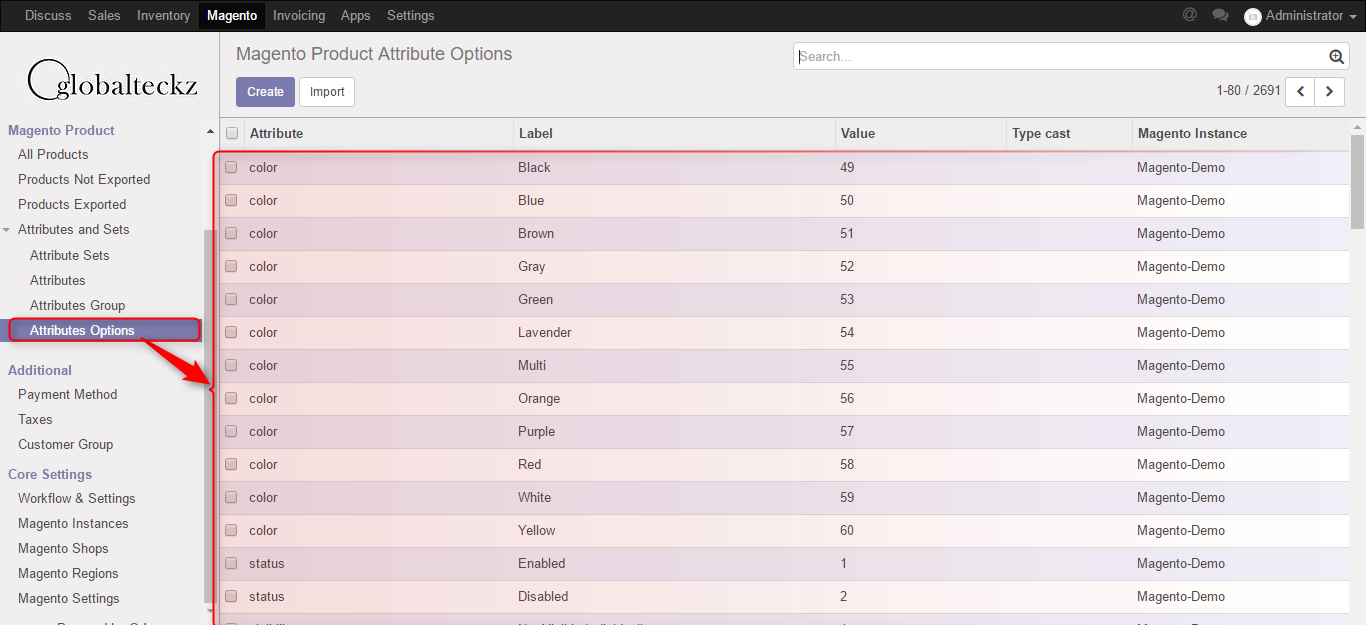Open Attributes in the sidebar

tap(58, 280)
